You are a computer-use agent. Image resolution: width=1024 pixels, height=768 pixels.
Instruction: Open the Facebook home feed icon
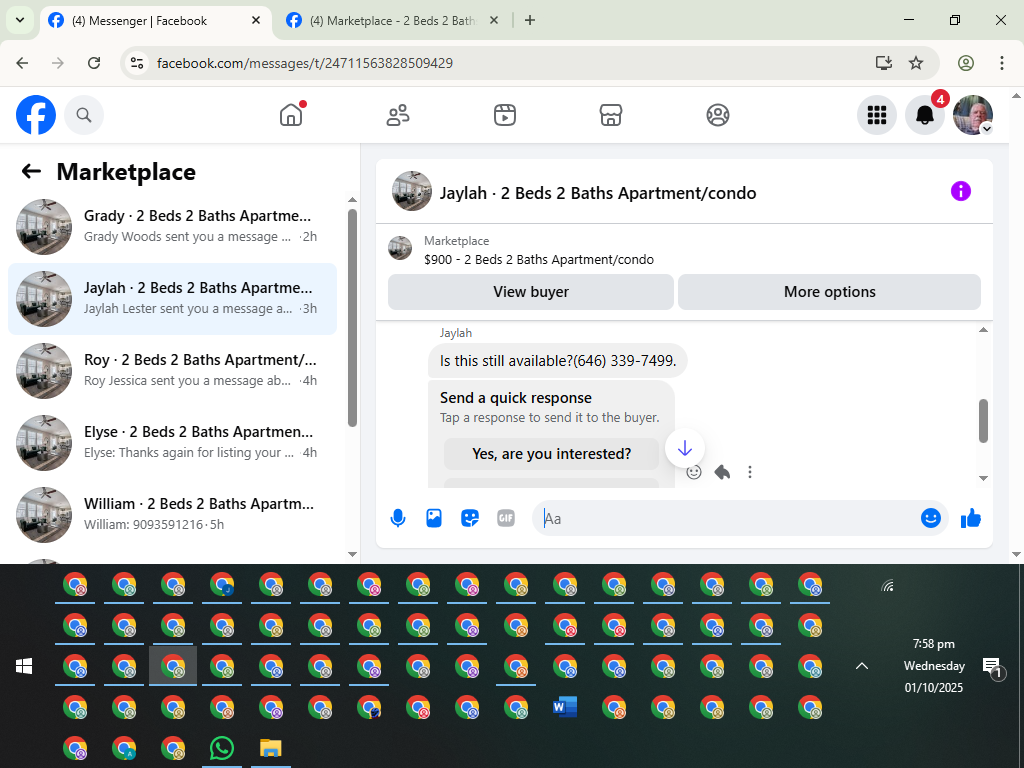click(291, 115)
